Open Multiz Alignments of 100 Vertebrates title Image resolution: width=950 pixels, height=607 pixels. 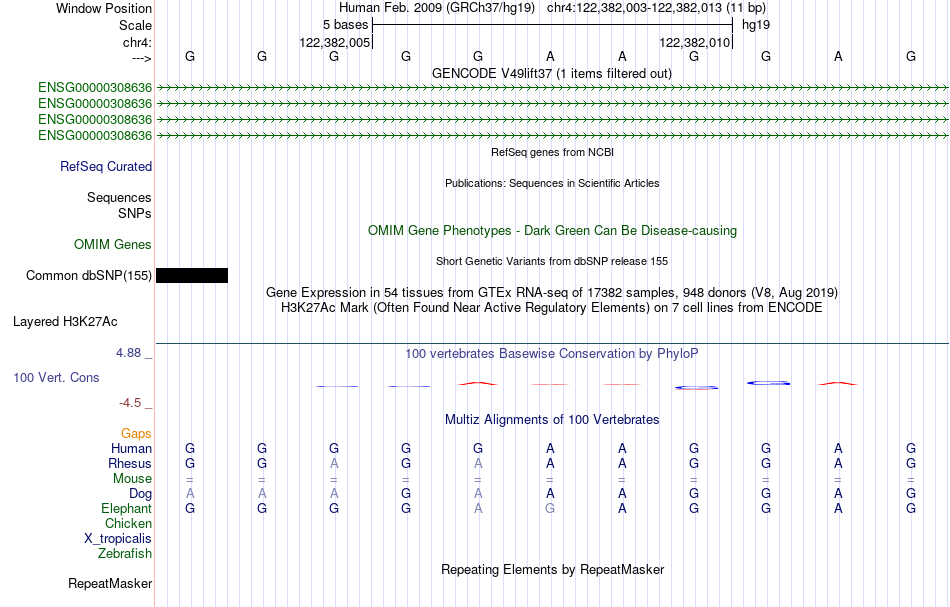point(552,419)
